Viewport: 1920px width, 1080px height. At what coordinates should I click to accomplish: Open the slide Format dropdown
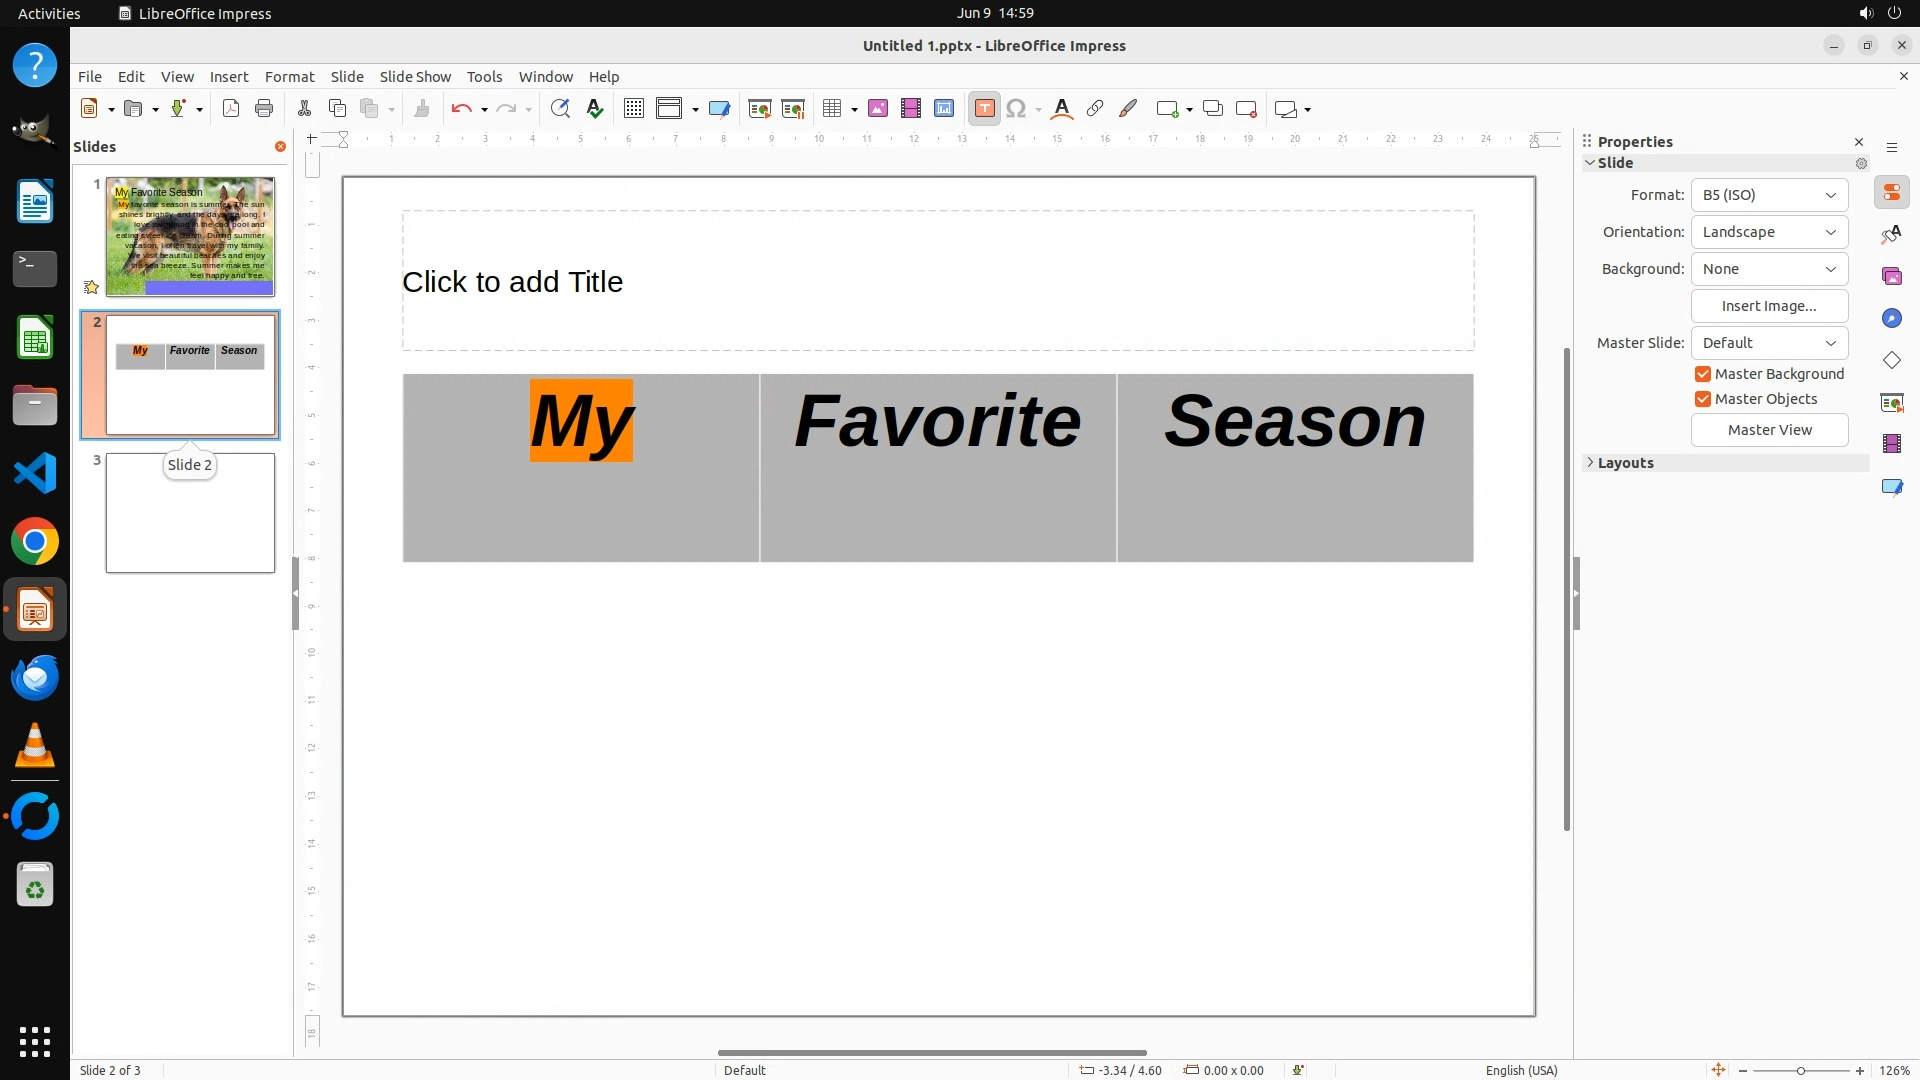pos(1768,195)
